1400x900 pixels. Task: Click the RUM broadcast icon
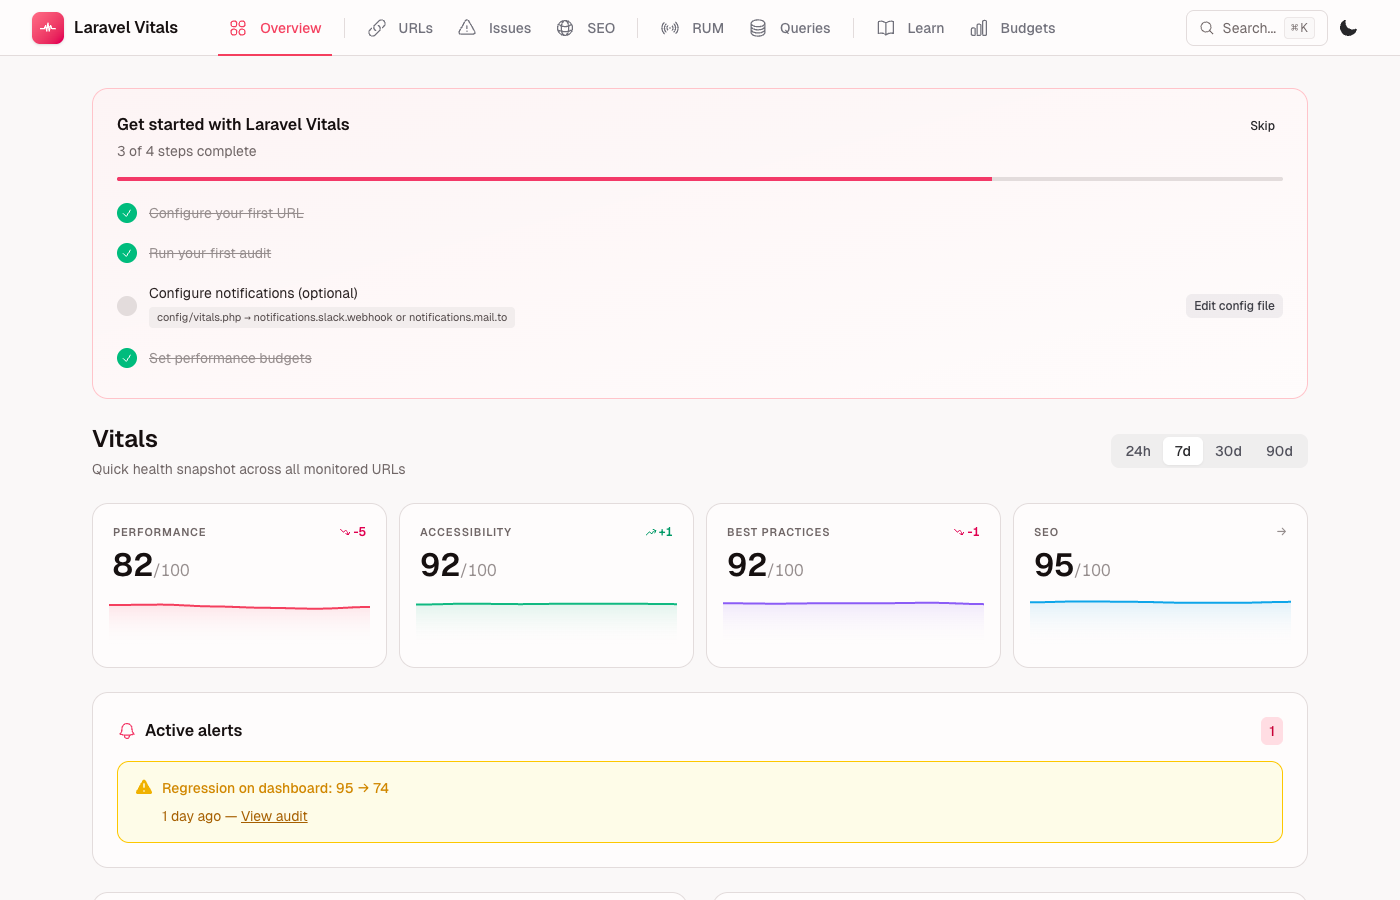(x=670, y=28)
